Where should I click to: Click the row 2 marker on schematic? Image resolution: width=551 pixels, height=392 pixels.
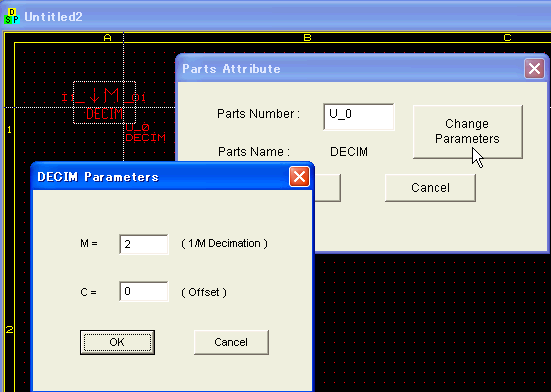point(9,329)
